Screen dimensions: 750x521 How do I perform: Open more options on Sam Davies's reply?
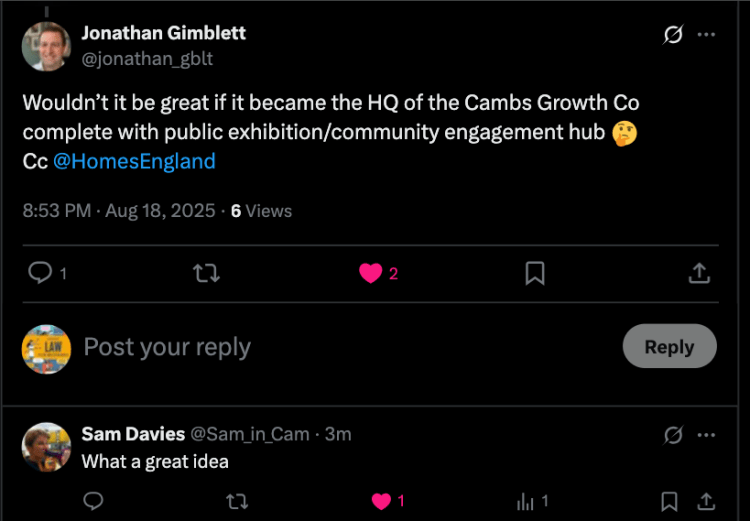click(706, 435)
